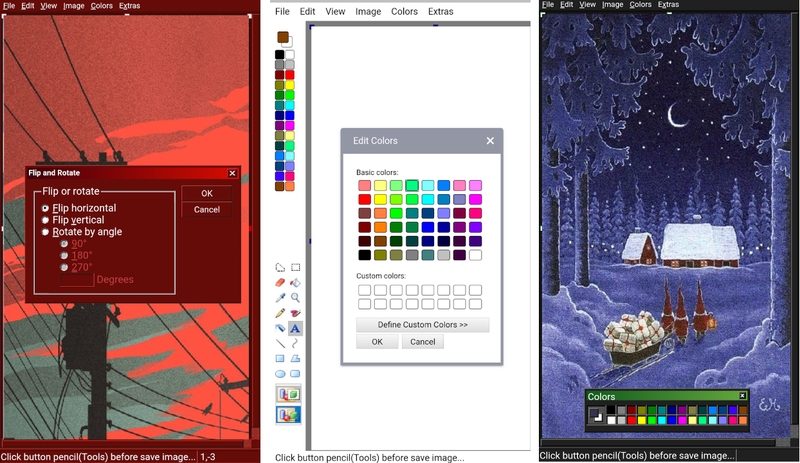This screenshot has height=463, width=800.
Task: Select the Rectangular select tool
Action: pyautogui.click(x=295, y=267)
